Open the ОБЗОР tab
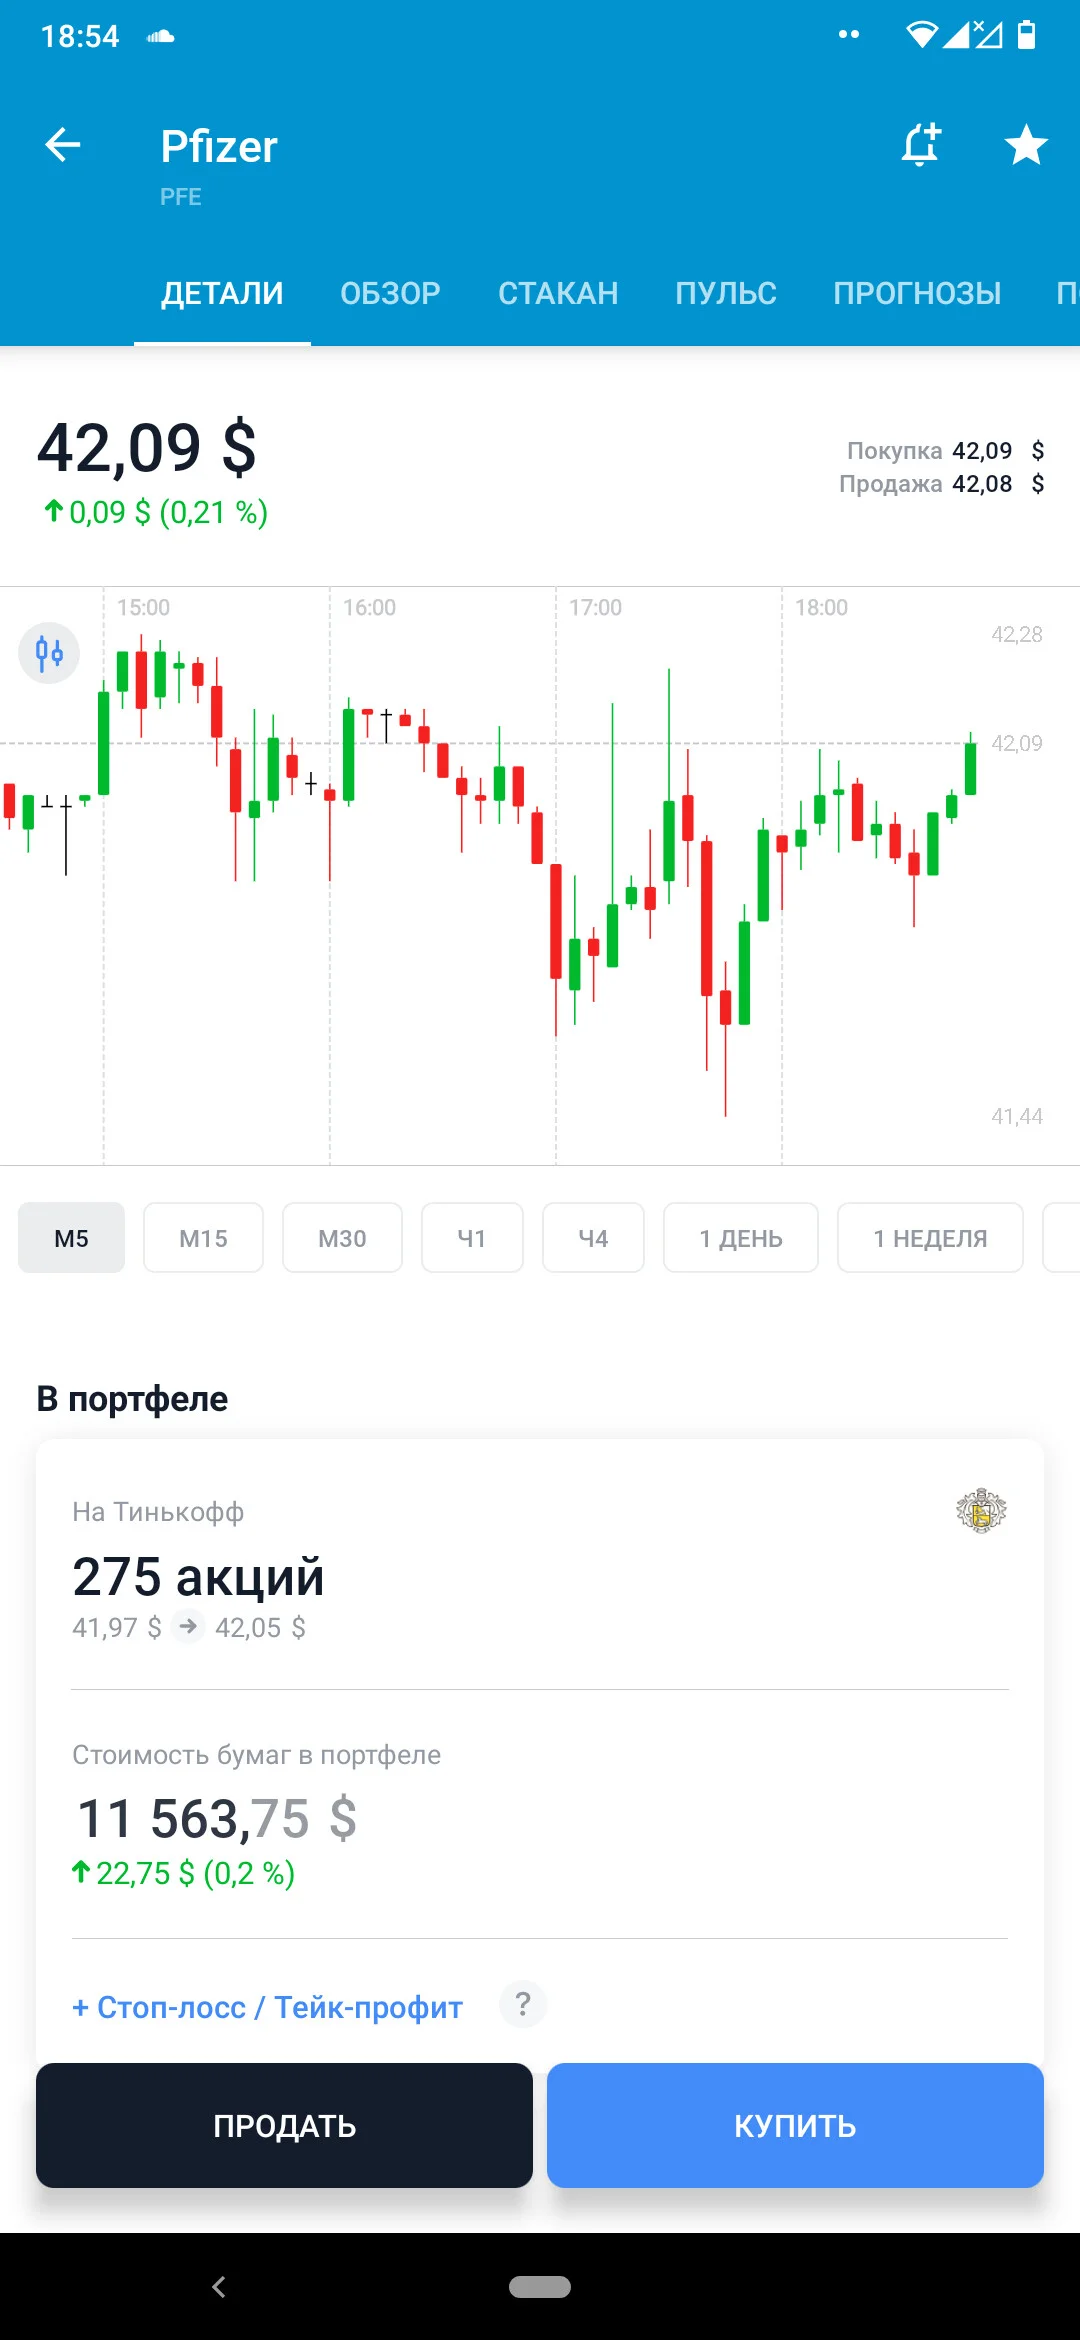The image size is (1080, 2340). (x=390, y=293)
